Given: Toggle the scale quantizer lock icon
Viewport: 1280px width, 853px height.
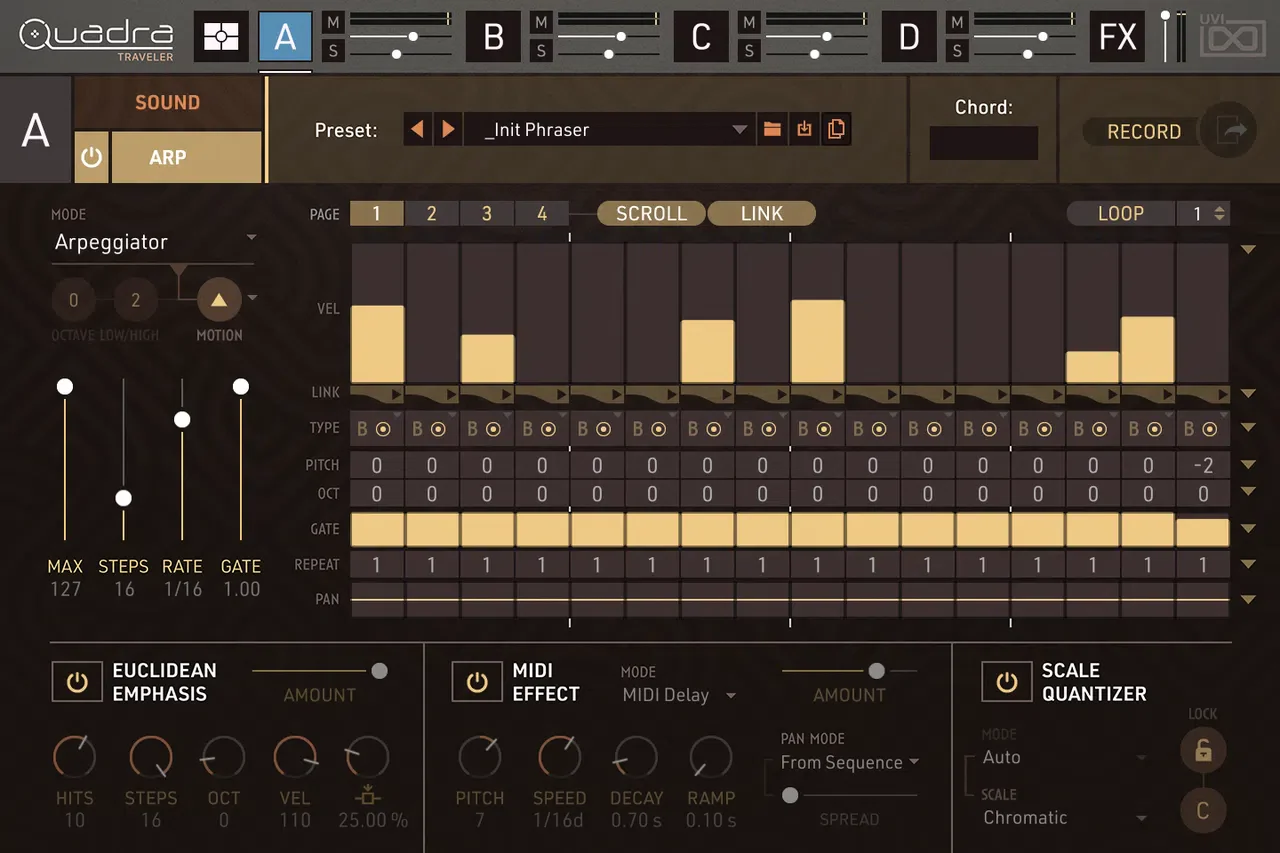Looking at the screenshot, I should pos(1203,750).
